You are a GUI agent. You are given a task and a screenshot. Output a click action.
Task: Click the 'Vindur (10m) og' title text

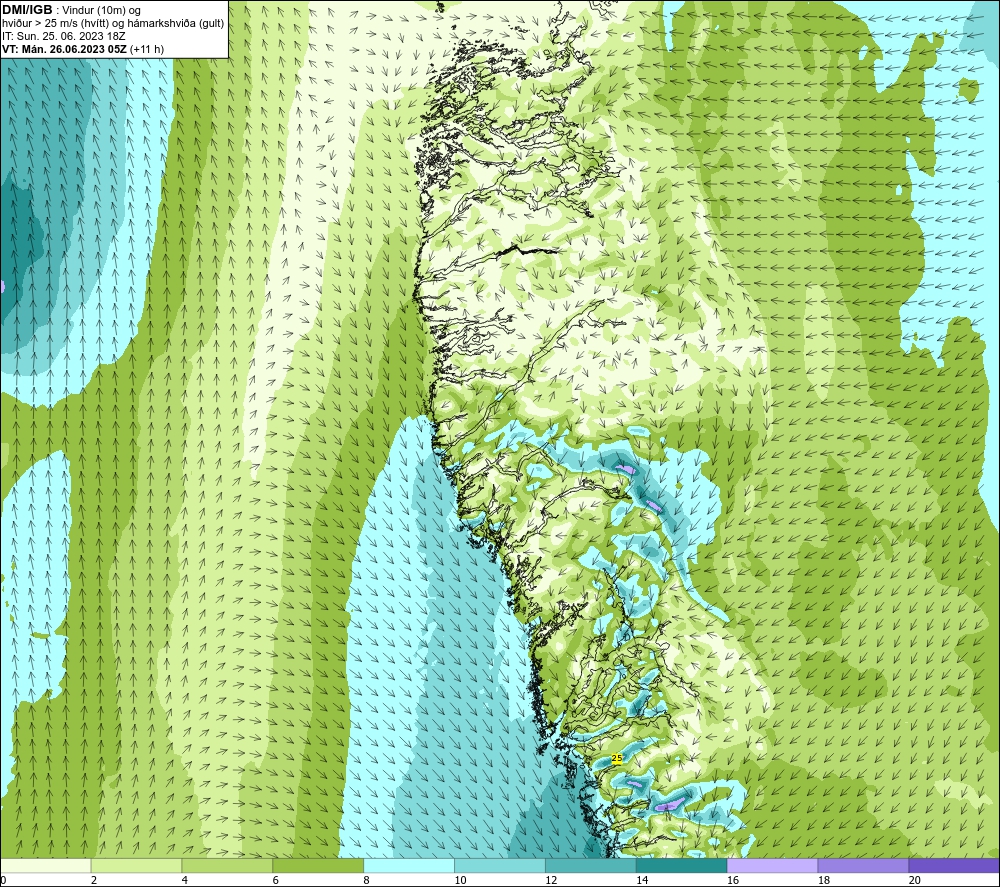(101, 10)
